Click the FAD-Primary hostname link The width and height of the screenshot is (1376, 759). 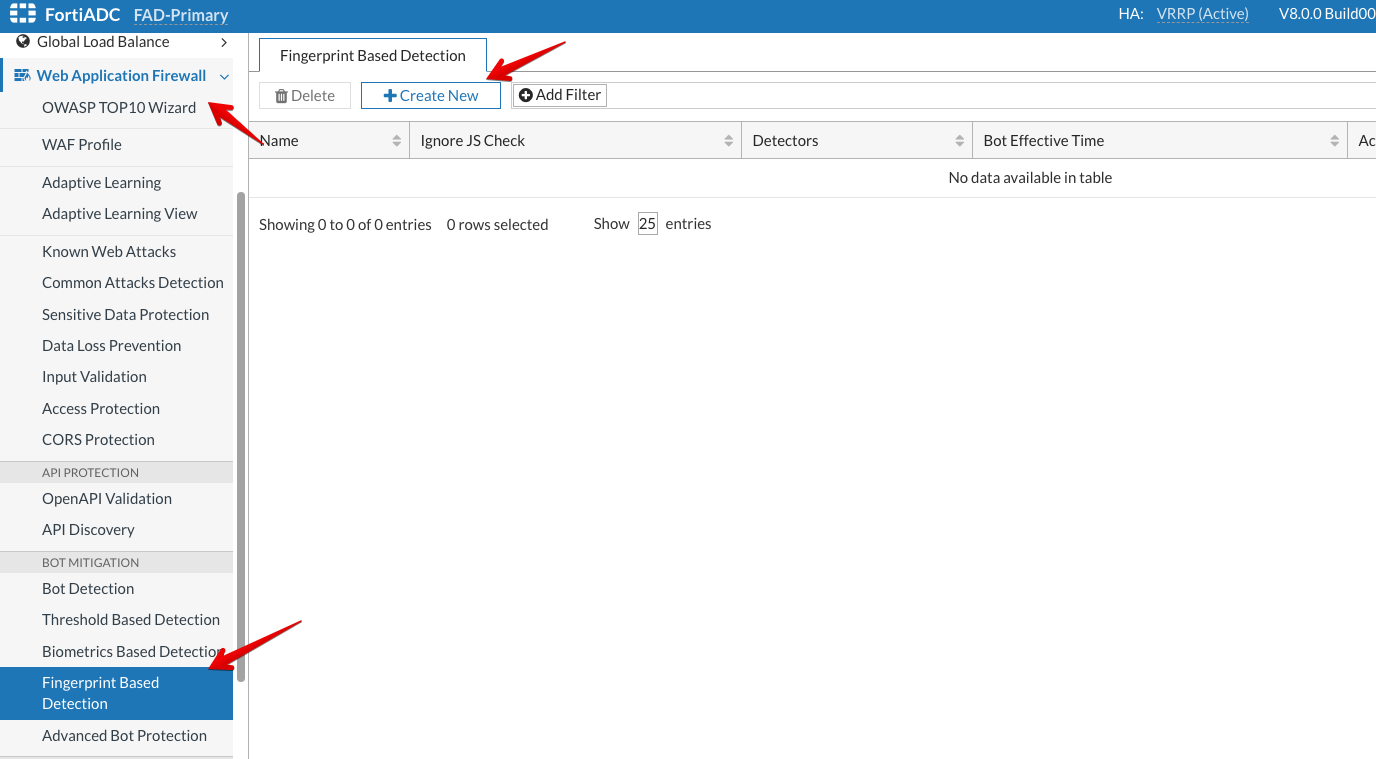181,15
